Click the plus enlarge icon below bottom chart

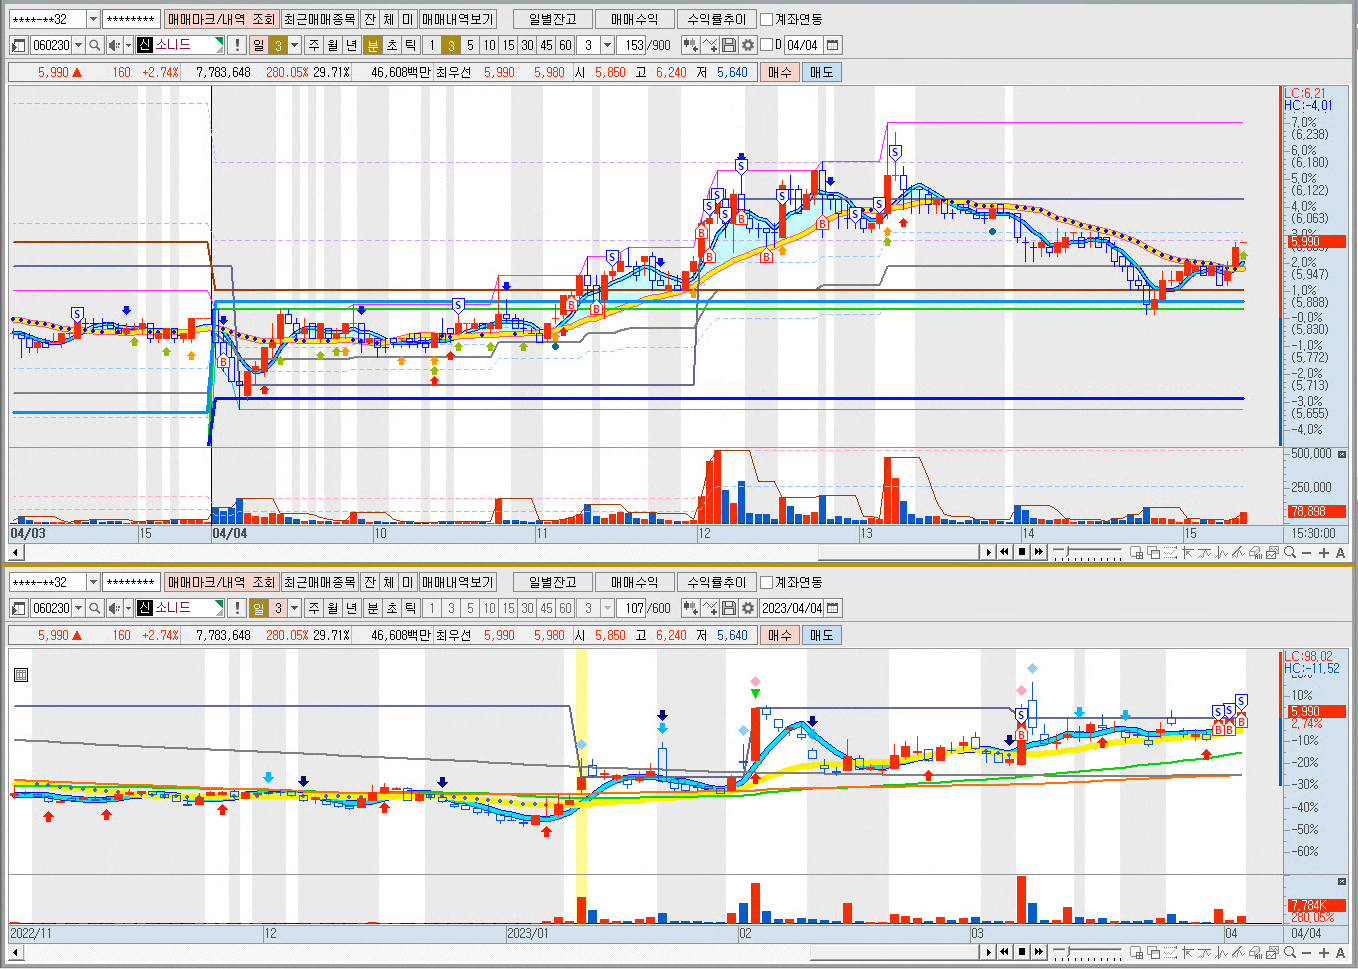click(x=1324, y=952)
